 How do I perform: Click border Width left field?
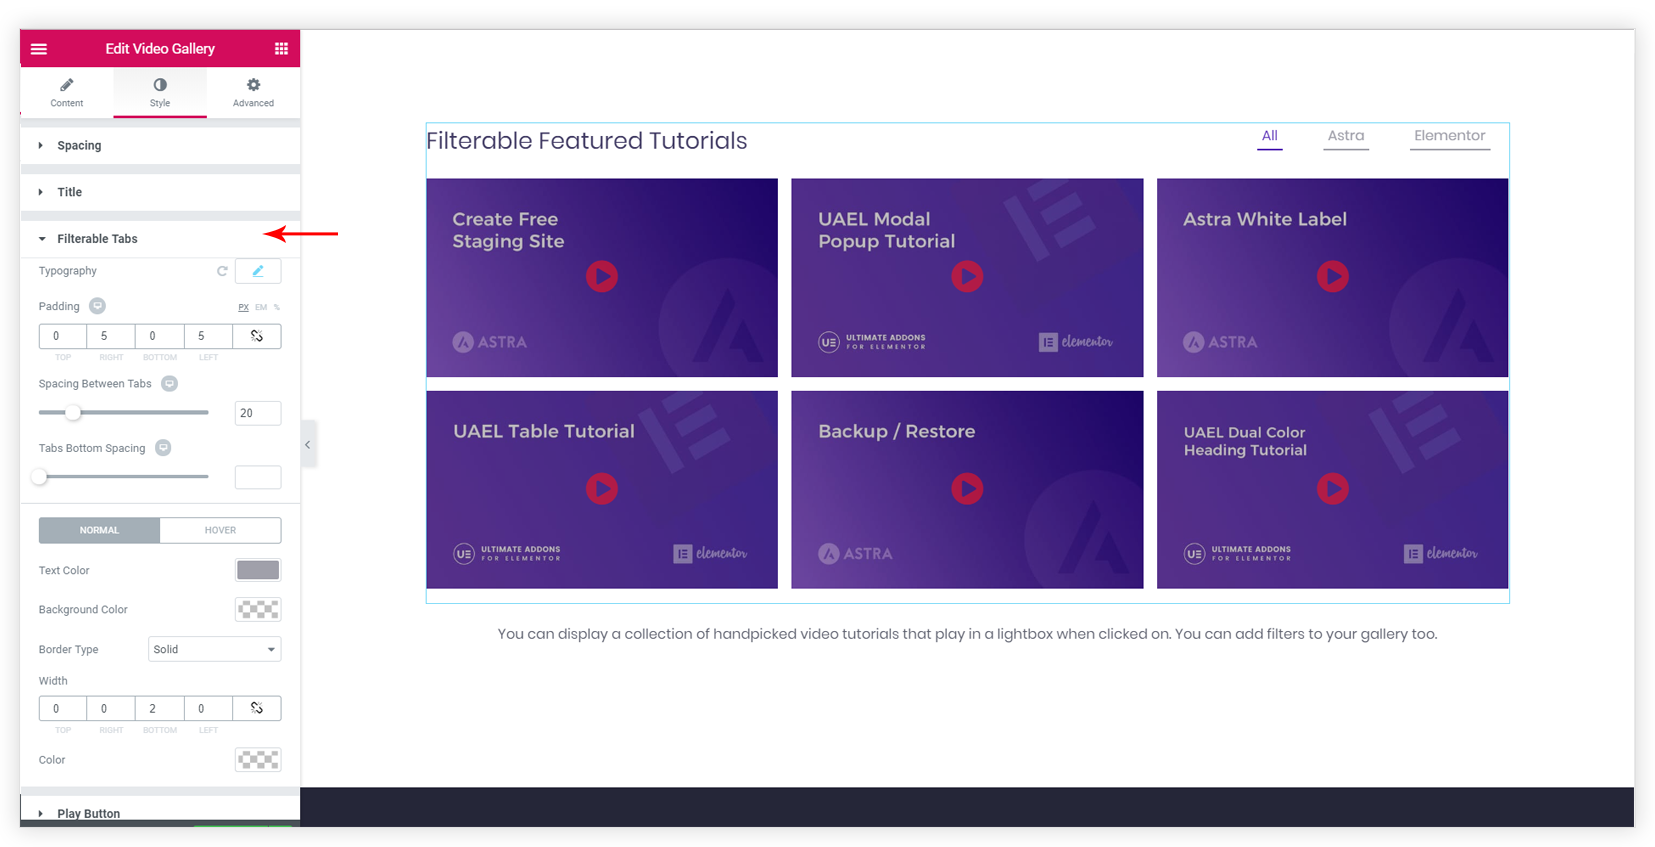pyautogui.click(x=208, y=708)
